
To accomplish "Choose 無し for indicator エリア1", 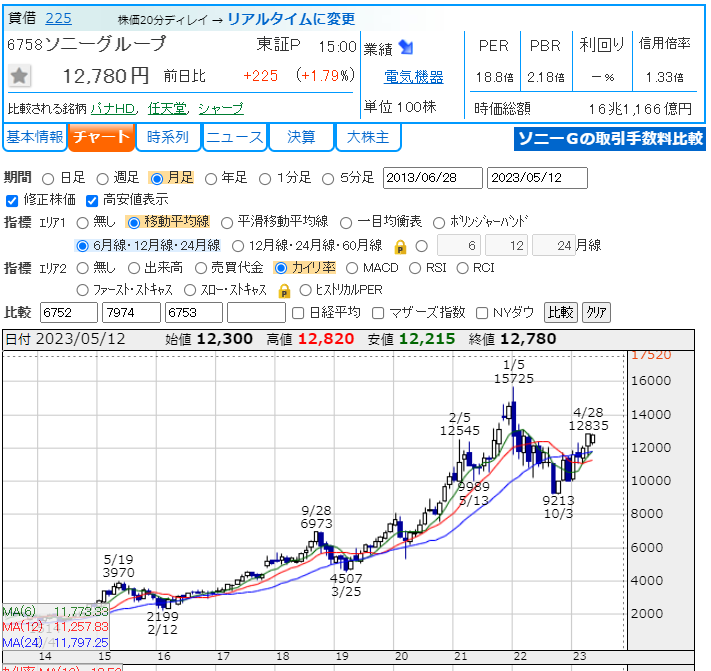I will tap(83, 223).
